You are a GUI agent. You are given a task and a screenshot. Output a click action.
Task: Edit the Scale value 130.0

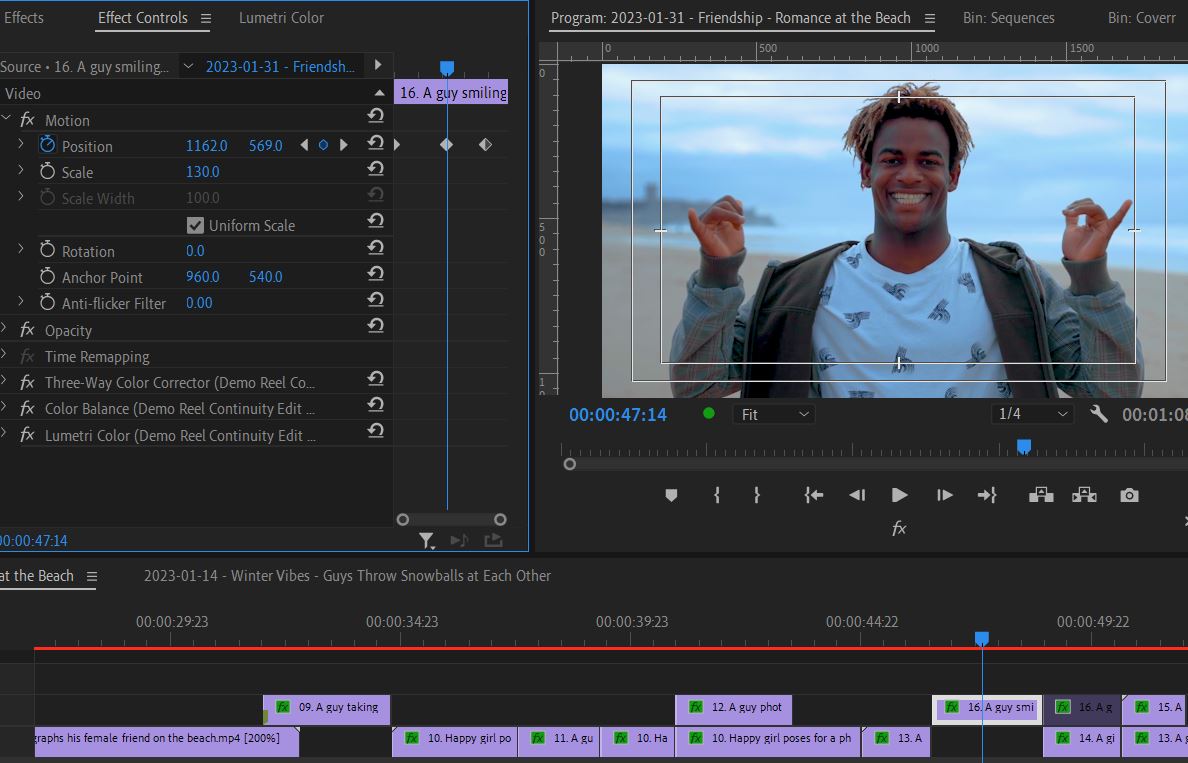(x=203, y=171)
